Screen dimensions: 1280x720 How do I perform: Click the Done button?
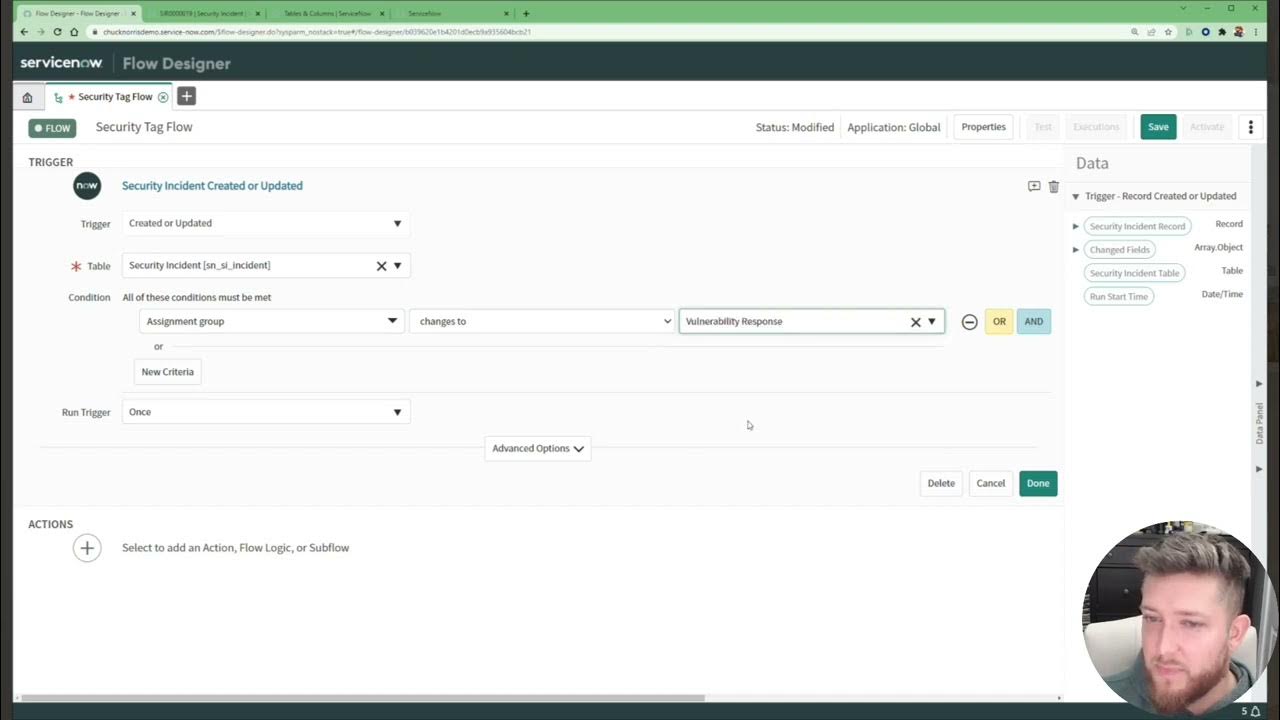click(1038, 484)
